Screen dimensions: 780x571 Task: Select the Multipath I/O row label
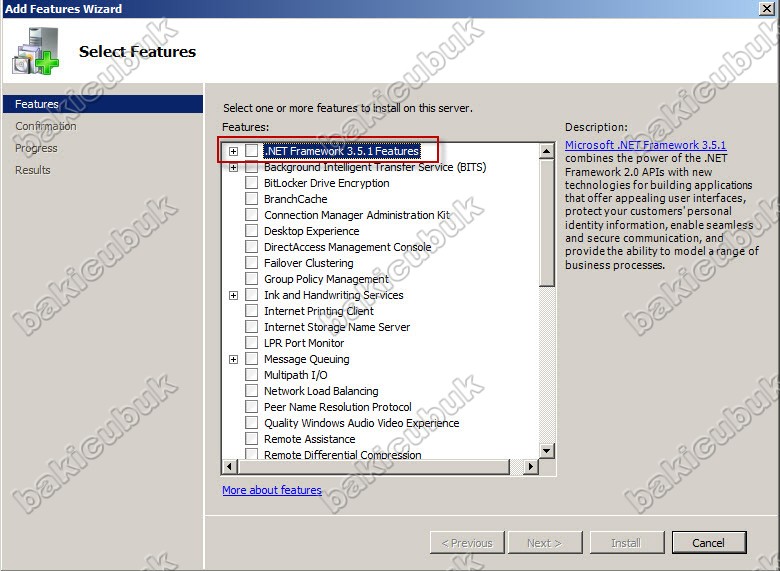point(295,375)
